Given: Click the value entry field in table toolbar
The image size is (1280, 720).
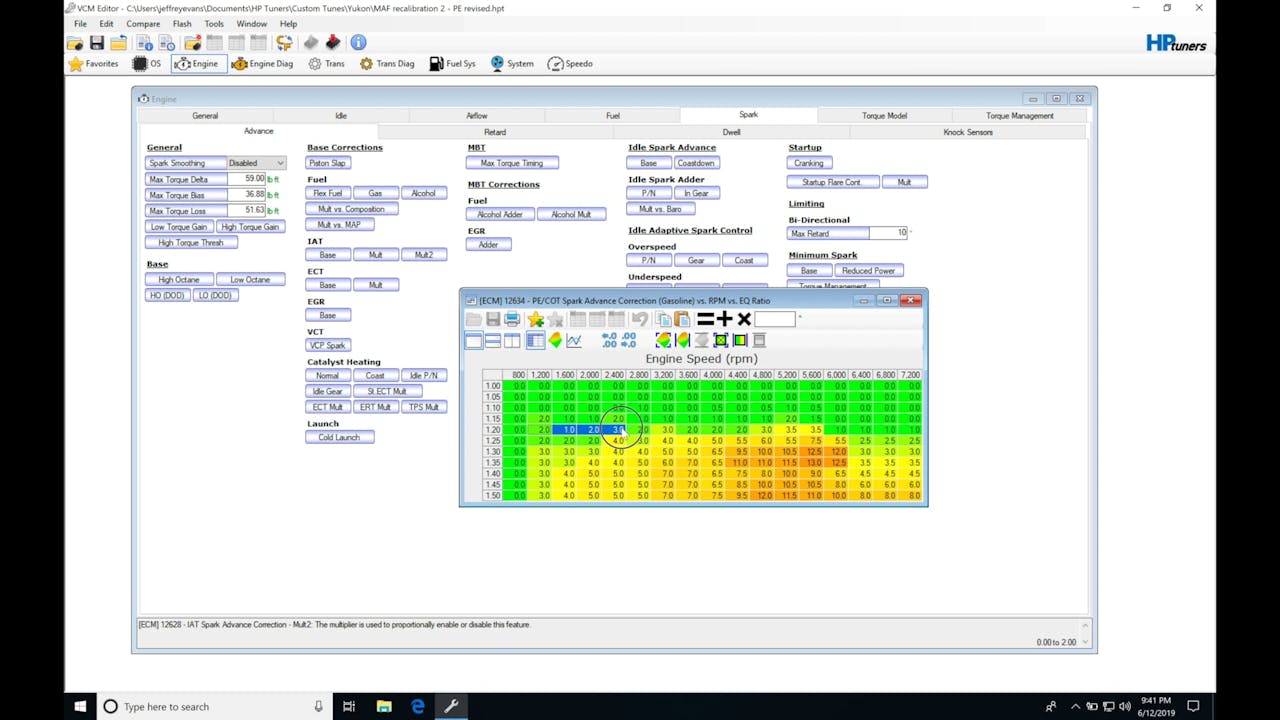Looking at the screenshot, I should [x=774, y=319].
